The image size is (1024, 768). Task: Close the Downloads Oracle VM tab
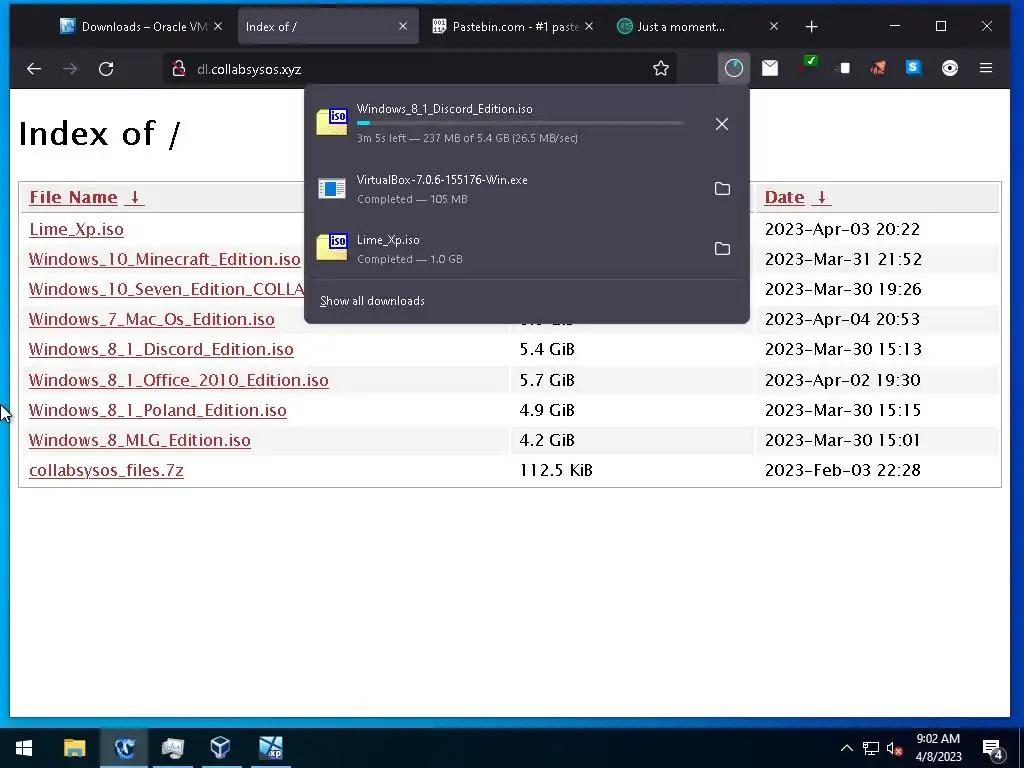click(218, 27)
